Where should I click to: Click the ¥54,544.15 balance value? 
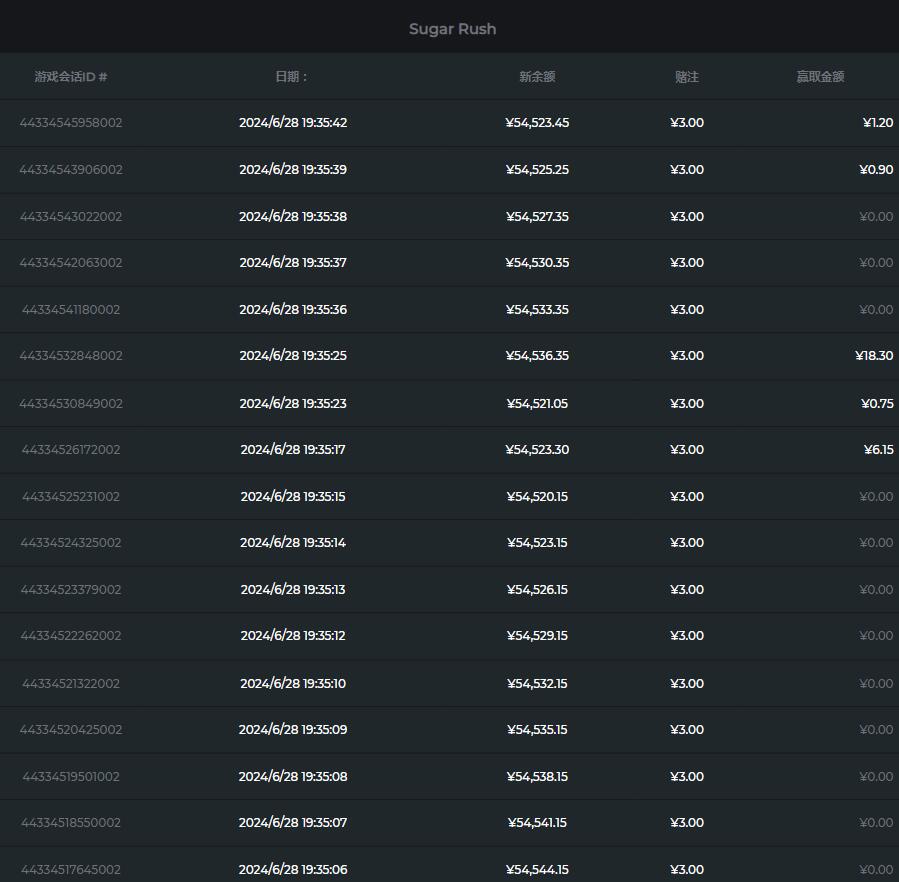point(537,870)
